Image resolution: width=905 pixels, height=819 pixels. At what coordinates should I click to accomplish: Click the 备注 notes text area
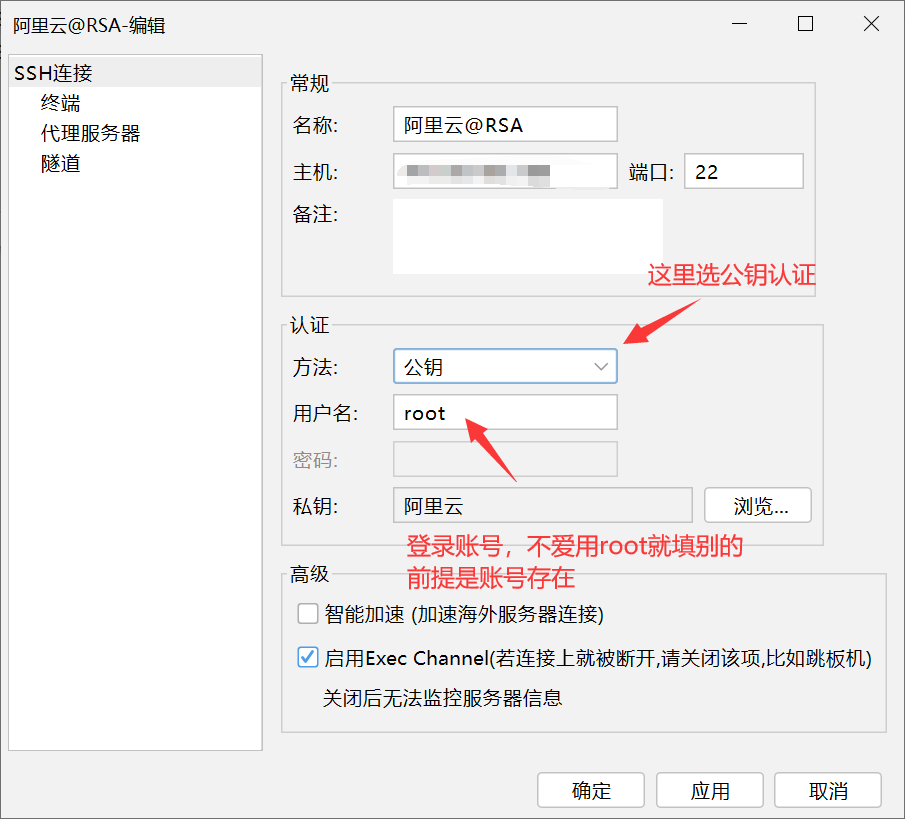click(528, 236)
